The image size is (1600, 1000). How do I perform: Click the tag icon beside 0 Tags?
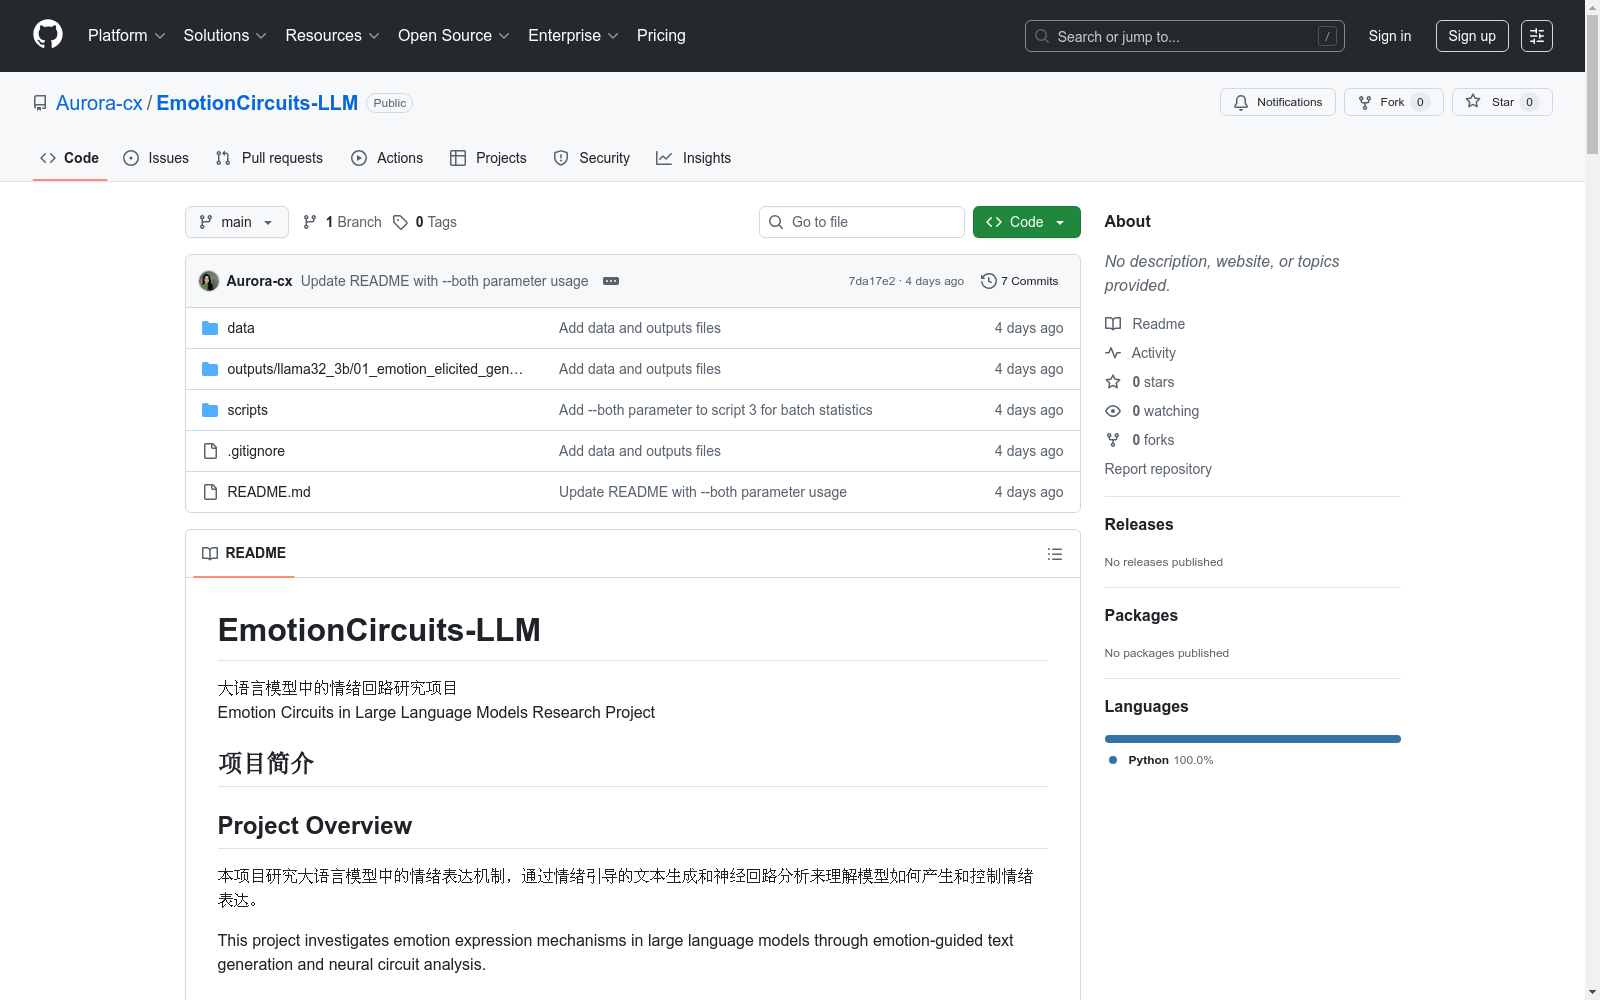coord(400,222)
